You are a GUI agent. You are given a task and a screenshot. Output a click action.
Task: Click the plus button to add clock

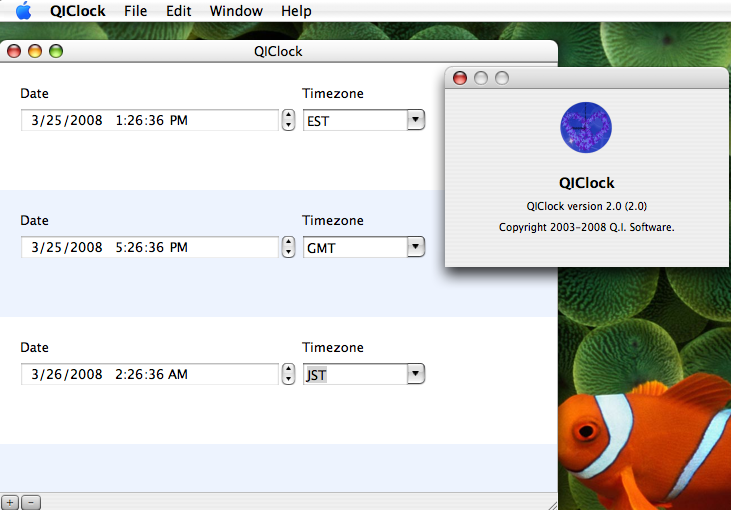[10, 503]
